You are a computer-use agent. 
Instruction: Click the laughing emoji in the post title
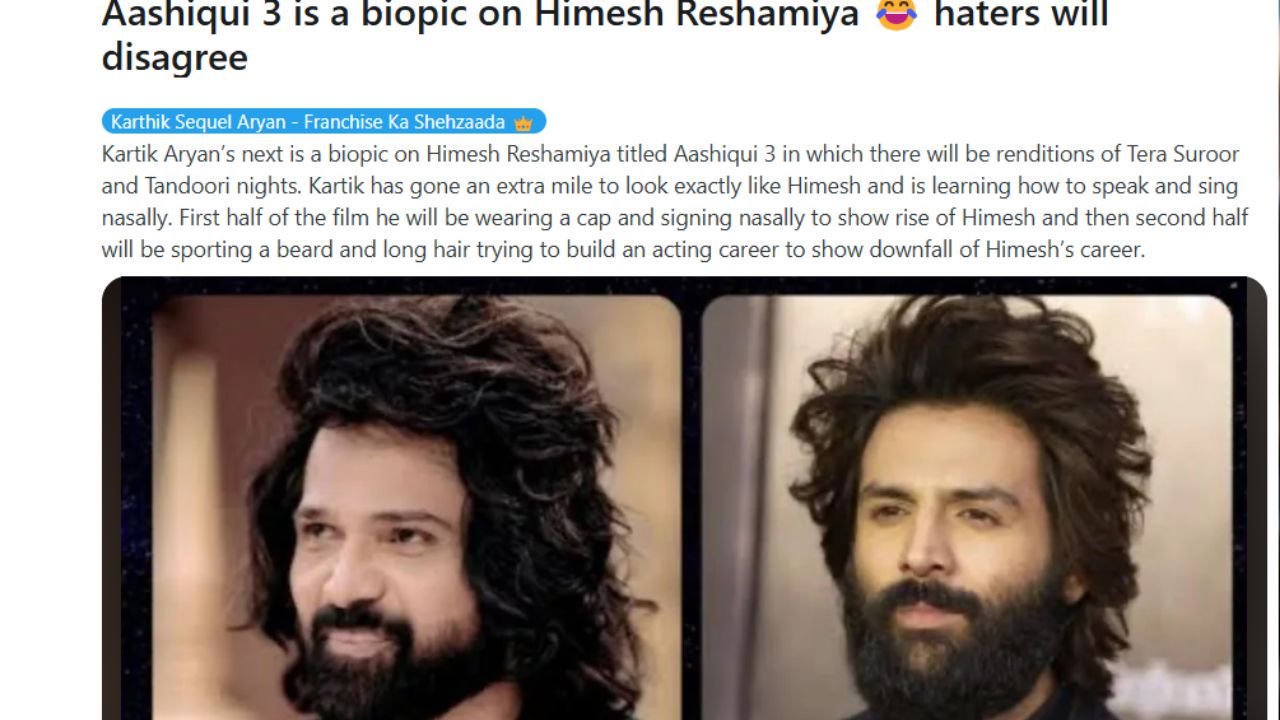coord(896,13)
